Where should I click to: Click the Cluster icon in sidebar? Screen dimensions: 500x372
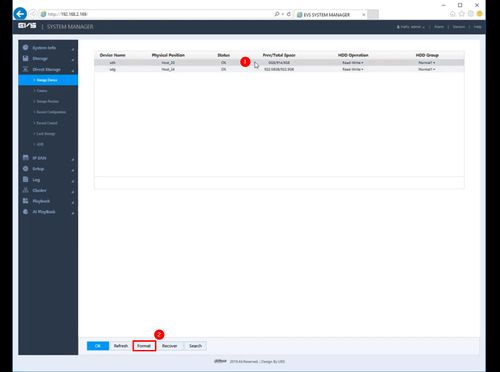pos(26,190)
